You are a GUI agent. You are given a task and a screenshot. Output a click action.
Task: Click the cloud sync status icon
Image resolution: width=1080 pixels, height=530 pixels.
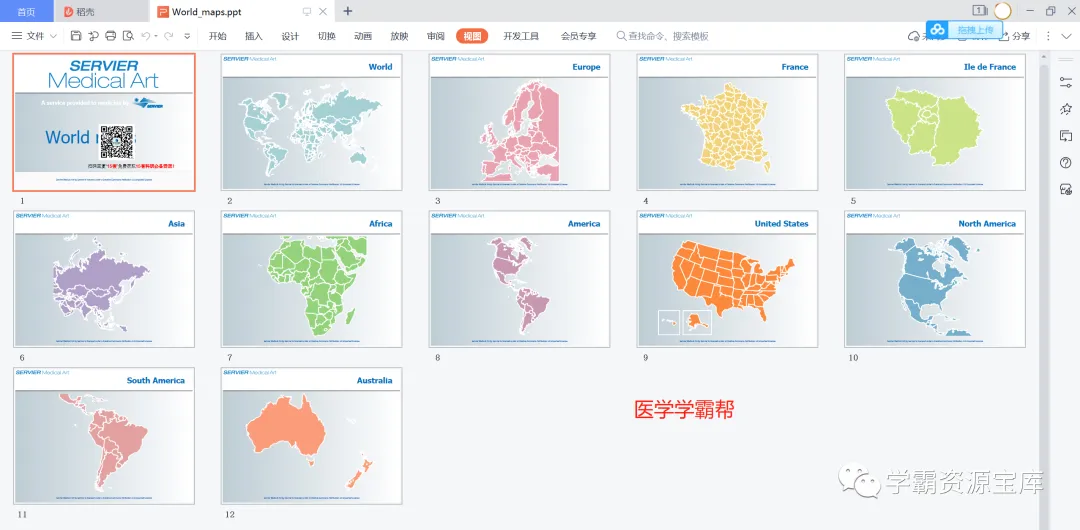(913, 36)
